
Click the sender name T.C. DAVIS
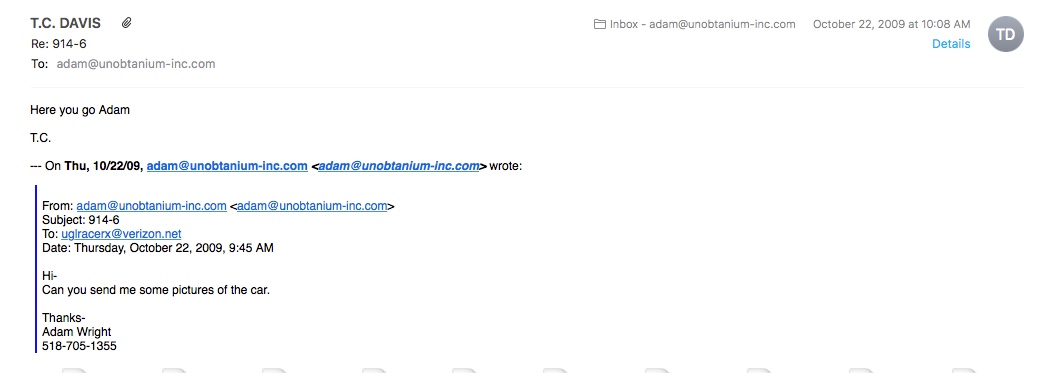click(x=66, y=23)
